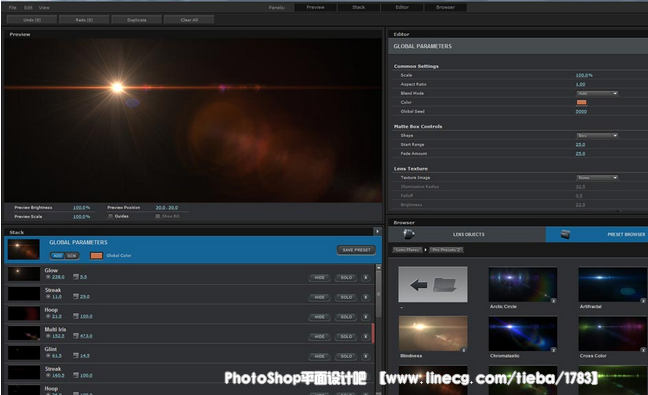Open the Matte Box Shape dropdown
This screenshot has width=648, height=395.
point(597,136)
